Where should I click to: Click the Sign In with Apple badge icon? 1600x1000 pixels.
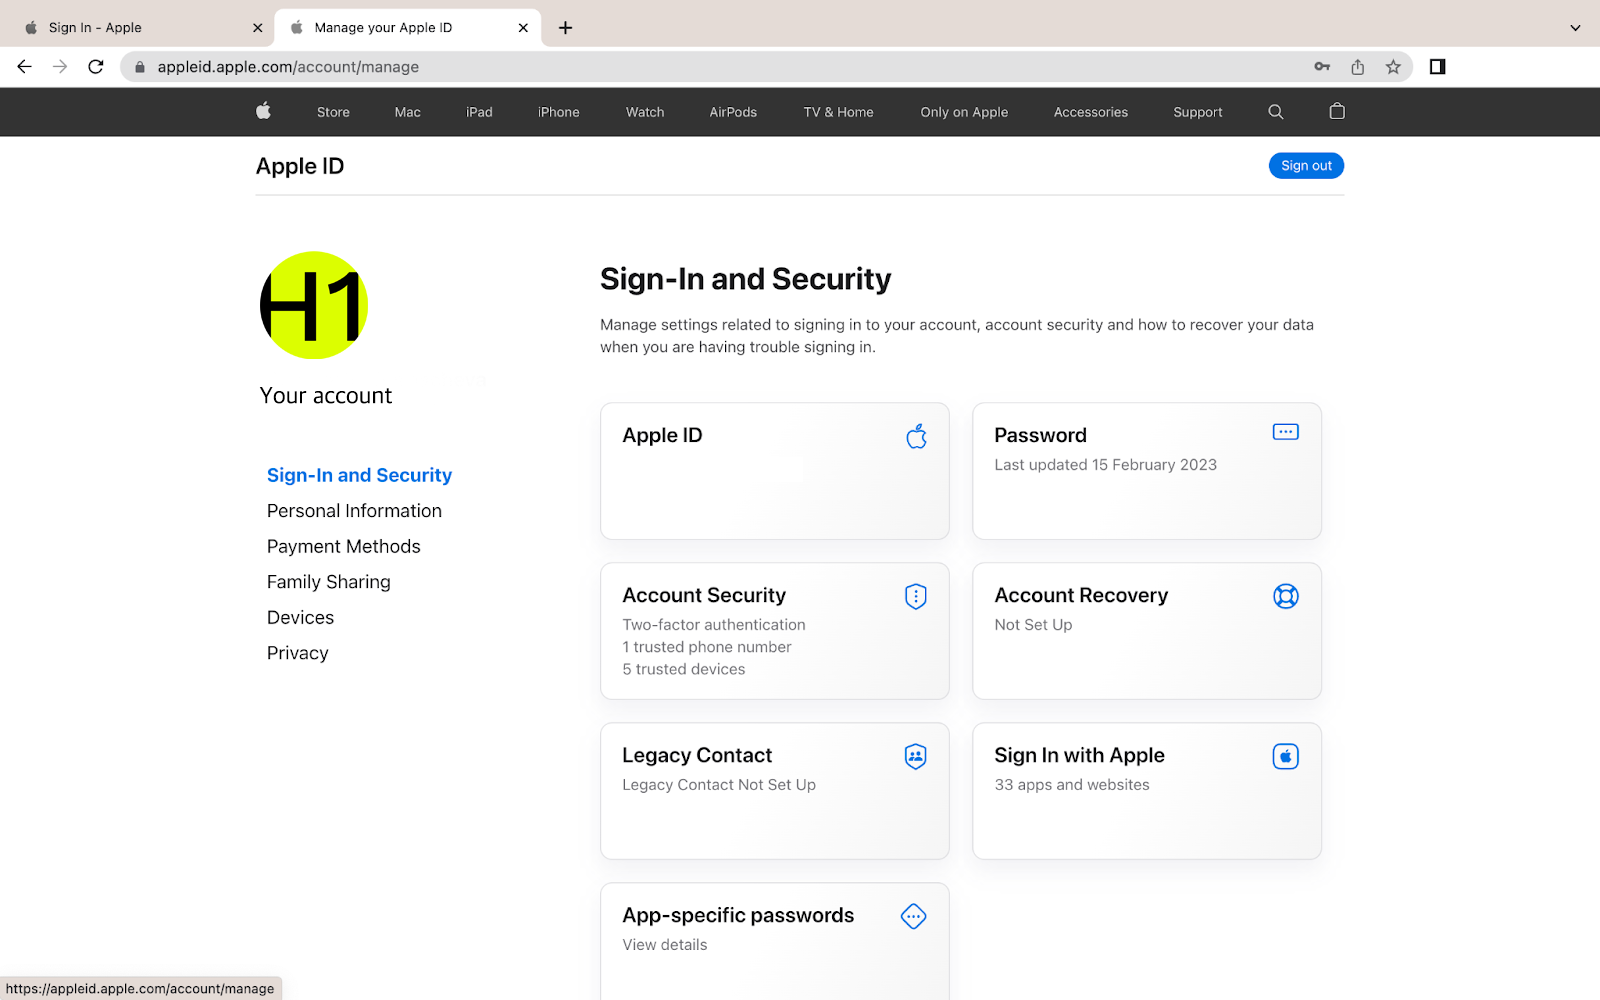[1286, 756]
